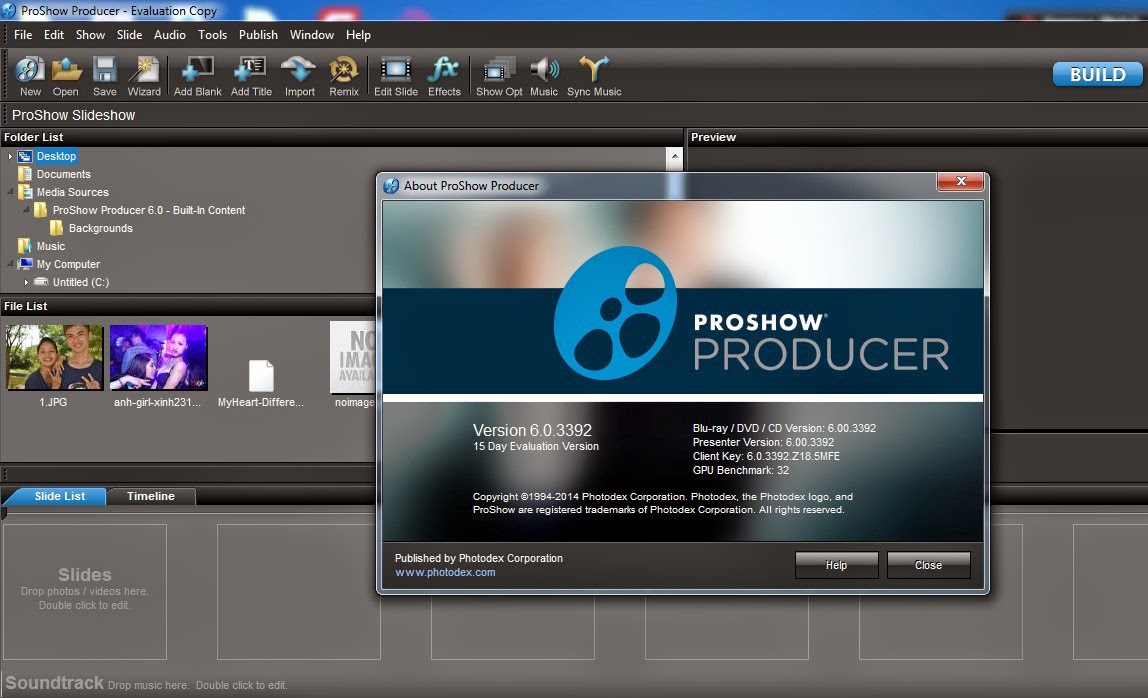Click the Version 6.0.3392 text
The height and width of the screenshot is (698, 1148).
tap(532, 430)
